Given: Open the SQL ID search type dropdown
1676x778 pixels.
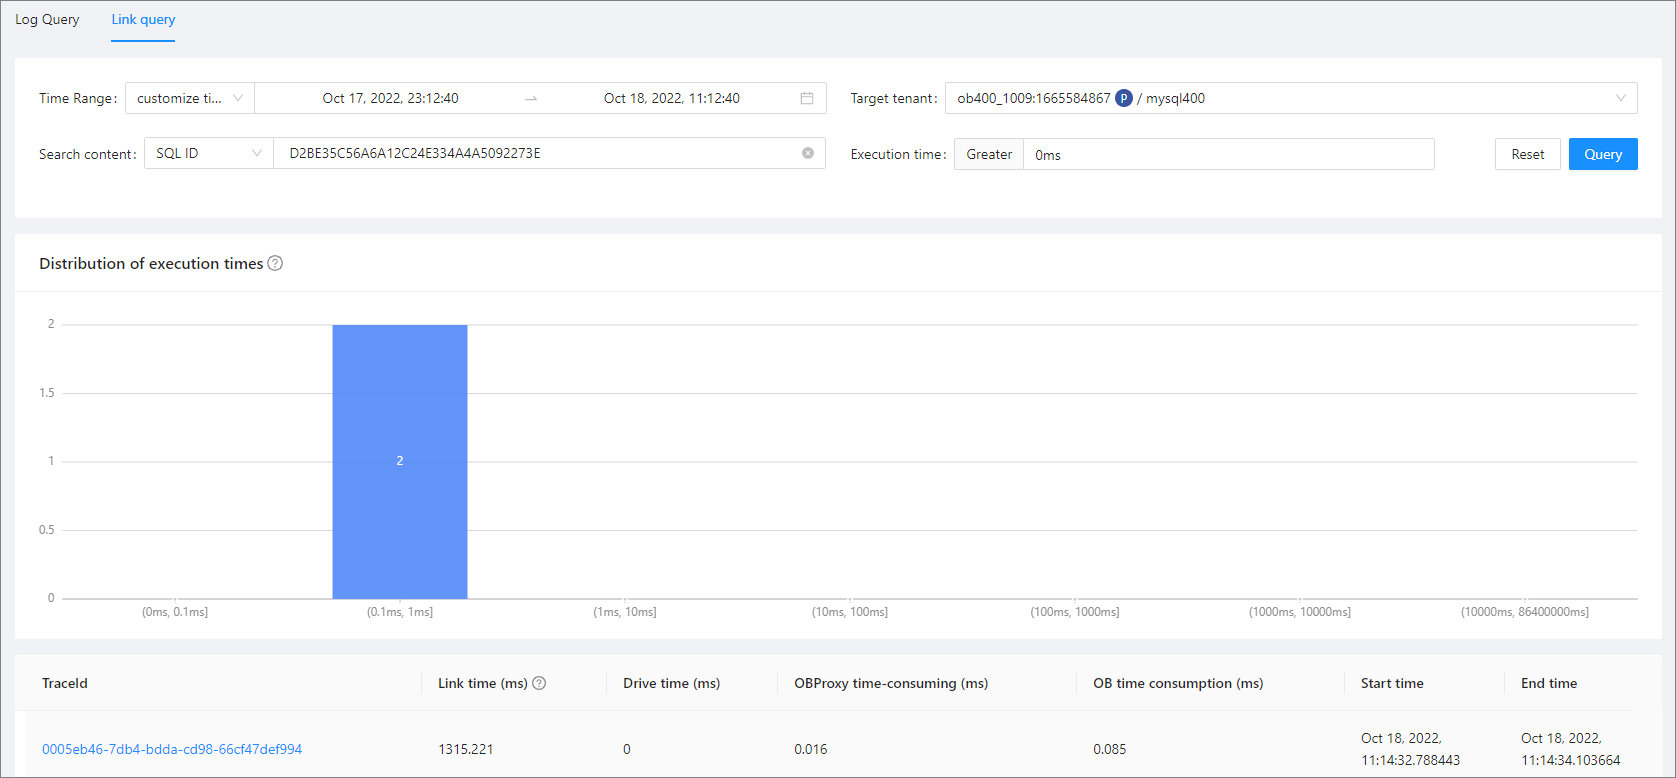Looking at the screenshot, I should 208,153.
